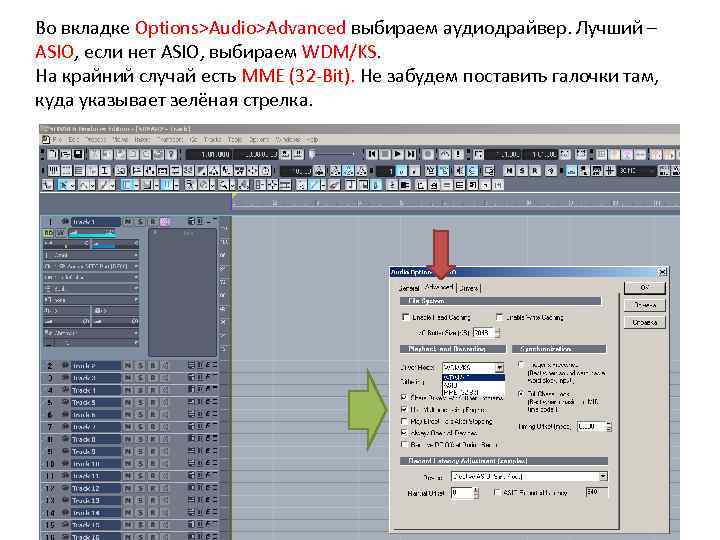
Task: Click the Track 1 name strip
Action: pos(96,222)
